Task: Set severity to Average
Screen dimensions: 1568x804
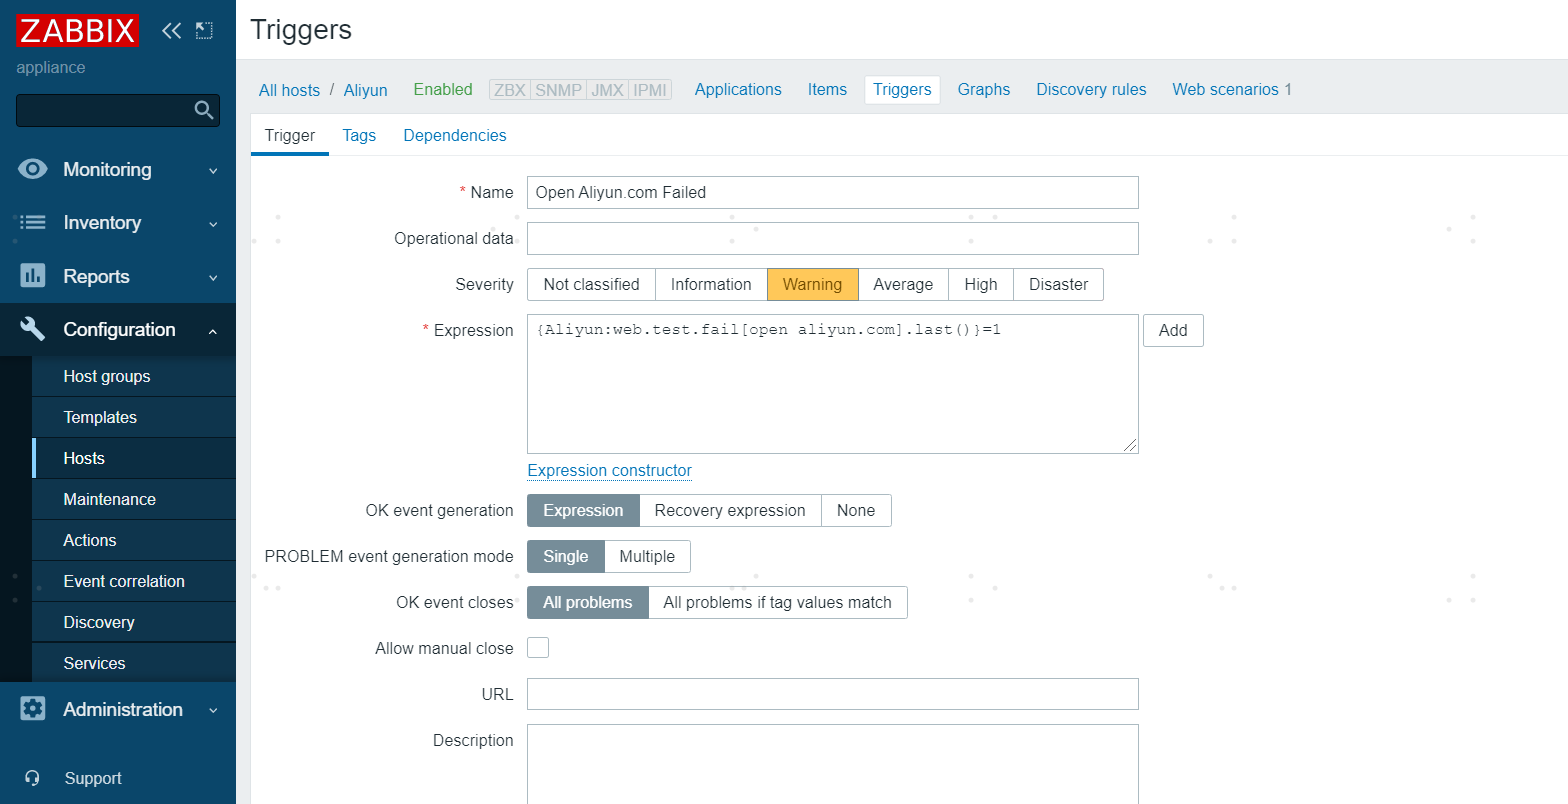Action: [903, 284]
